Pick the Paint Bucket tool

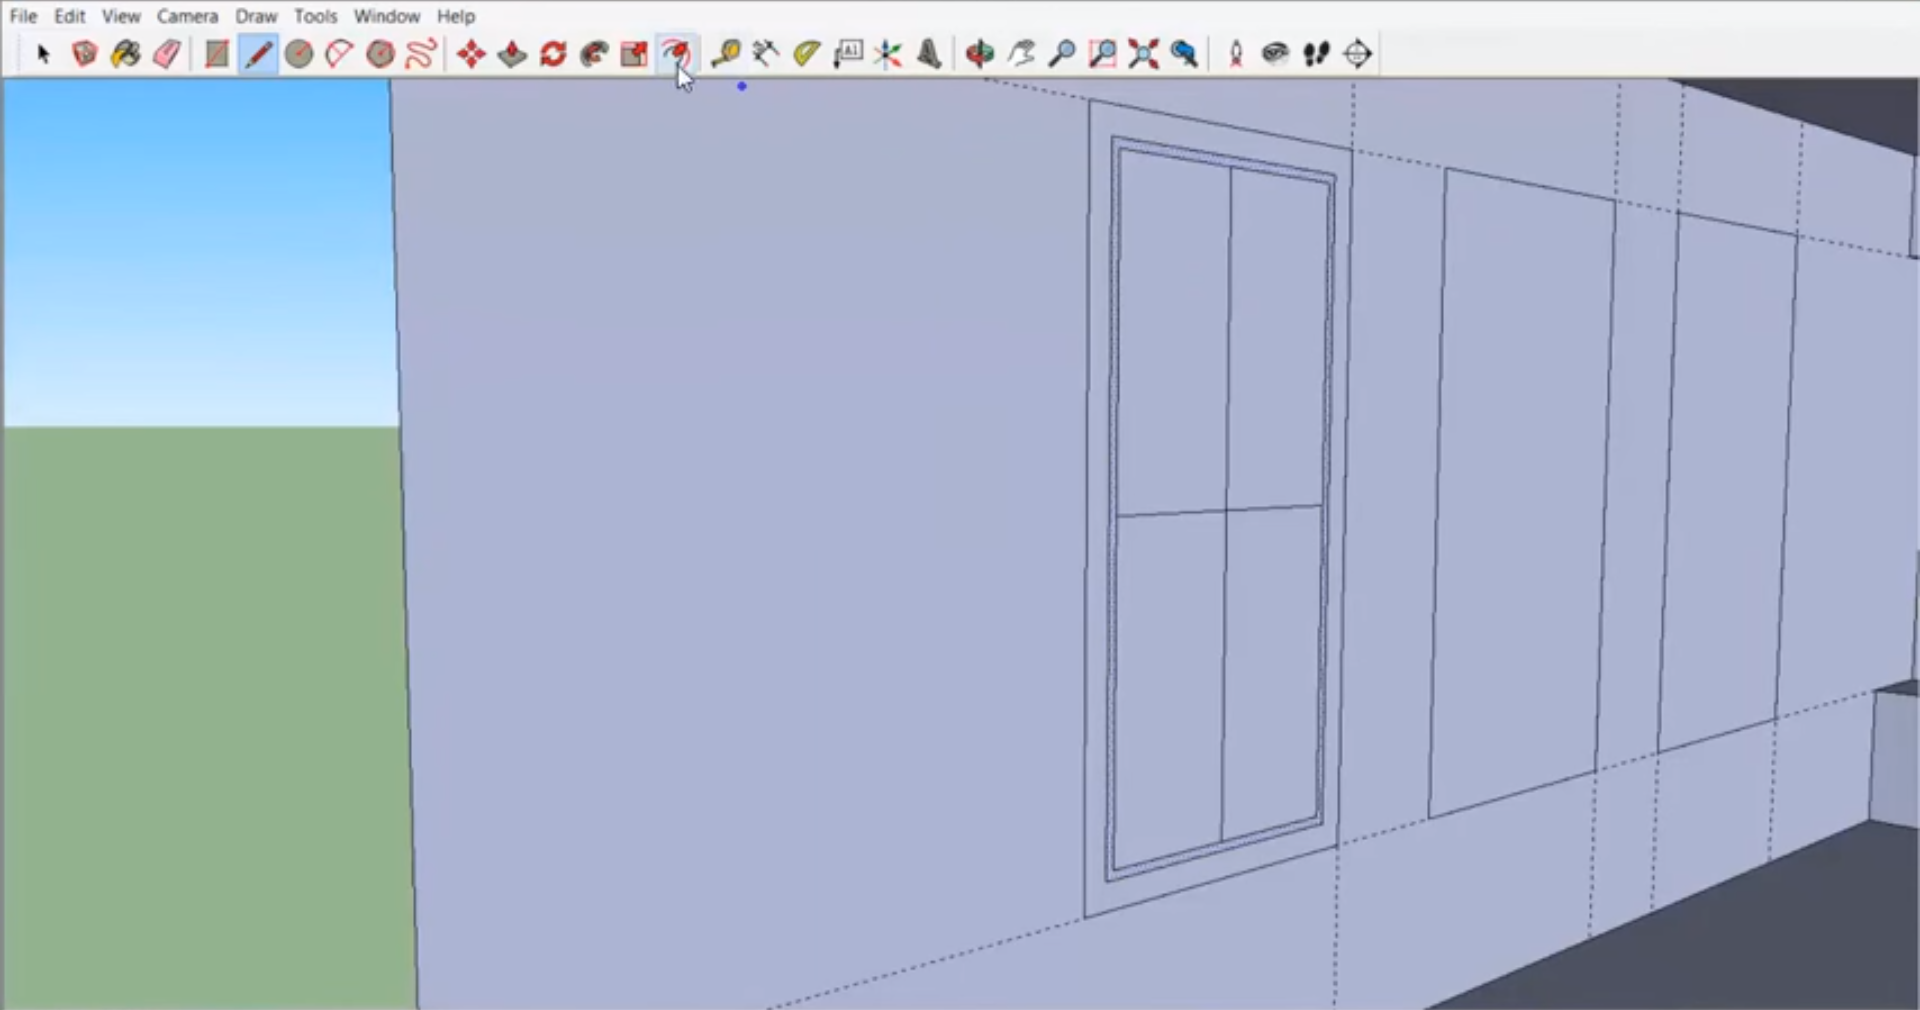125,54
